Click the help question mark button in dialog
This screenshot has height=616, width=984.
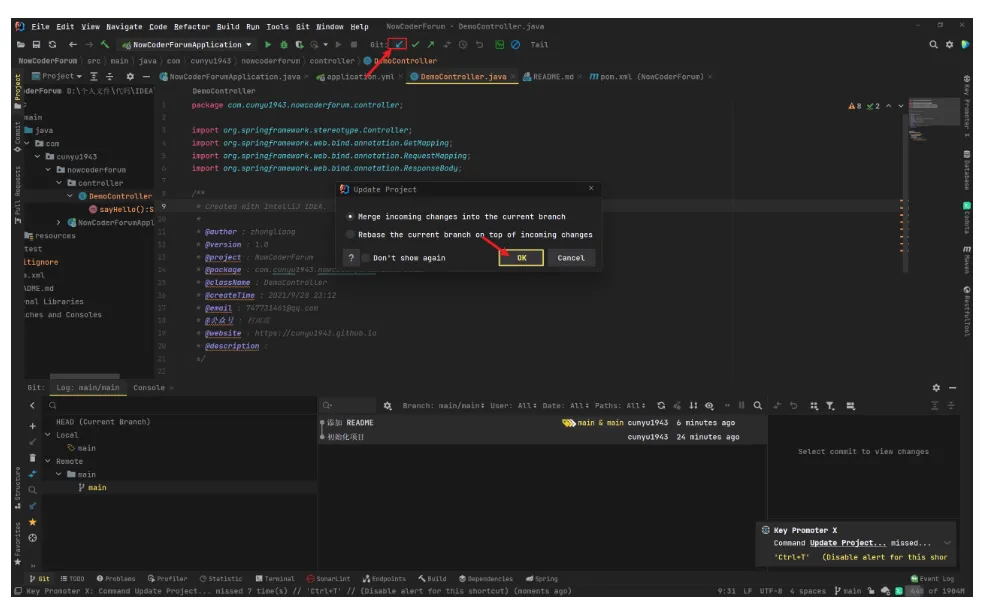click(351, 258)
